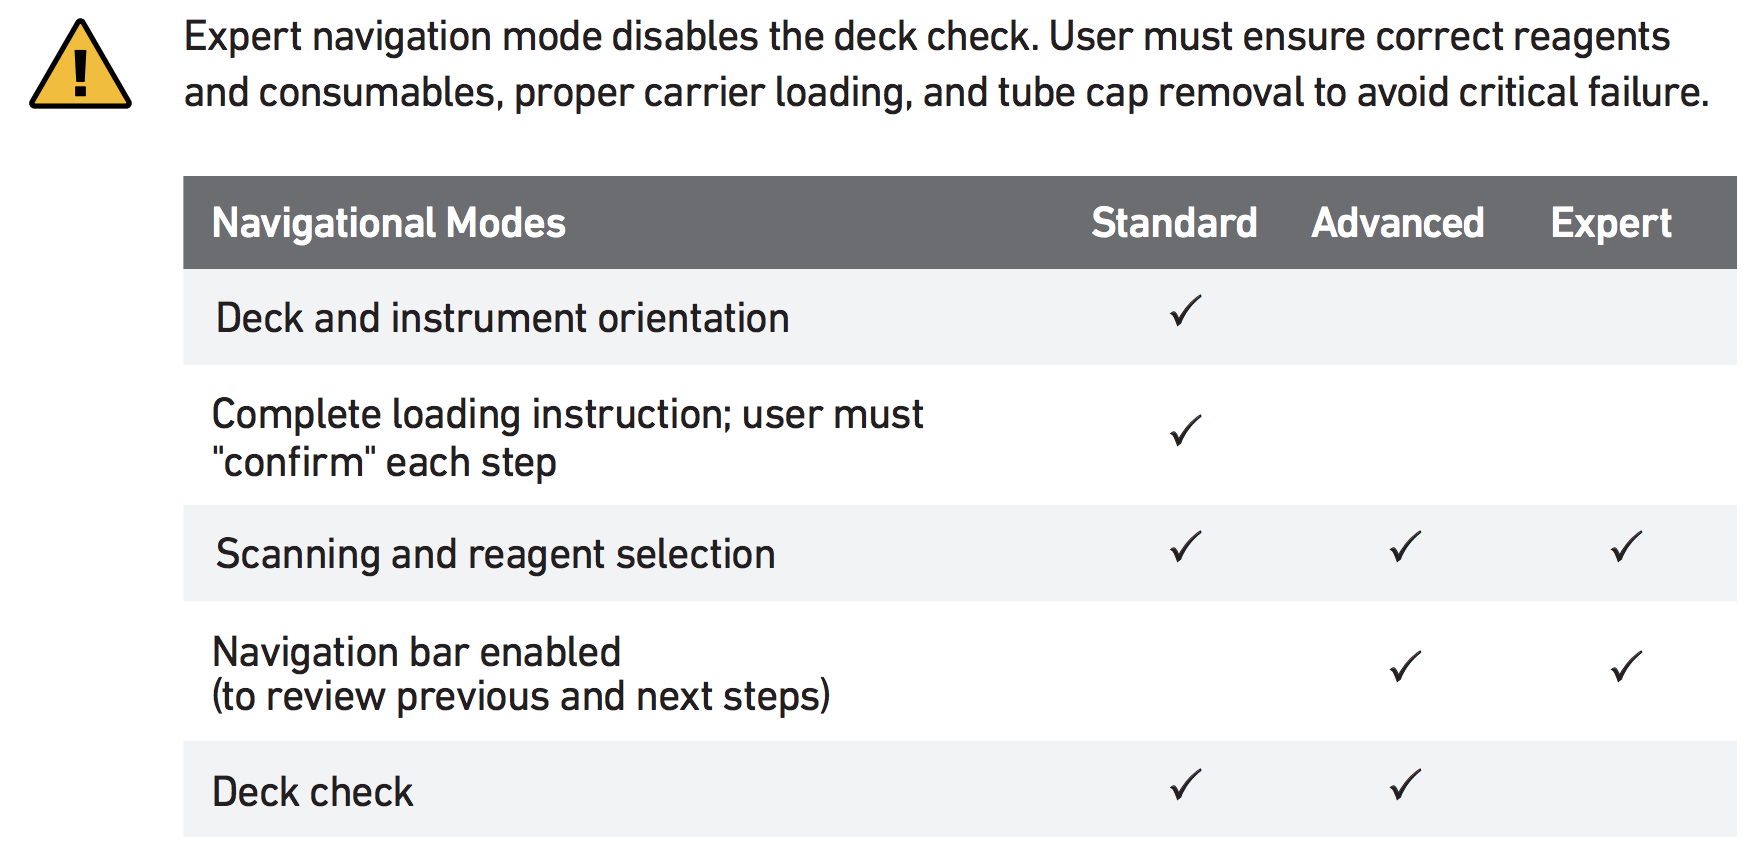Click Expert checkmark for Scanning and reagent selection
The width and height of the screenshot is (1748, 848).
click(x=1626, y=546)
